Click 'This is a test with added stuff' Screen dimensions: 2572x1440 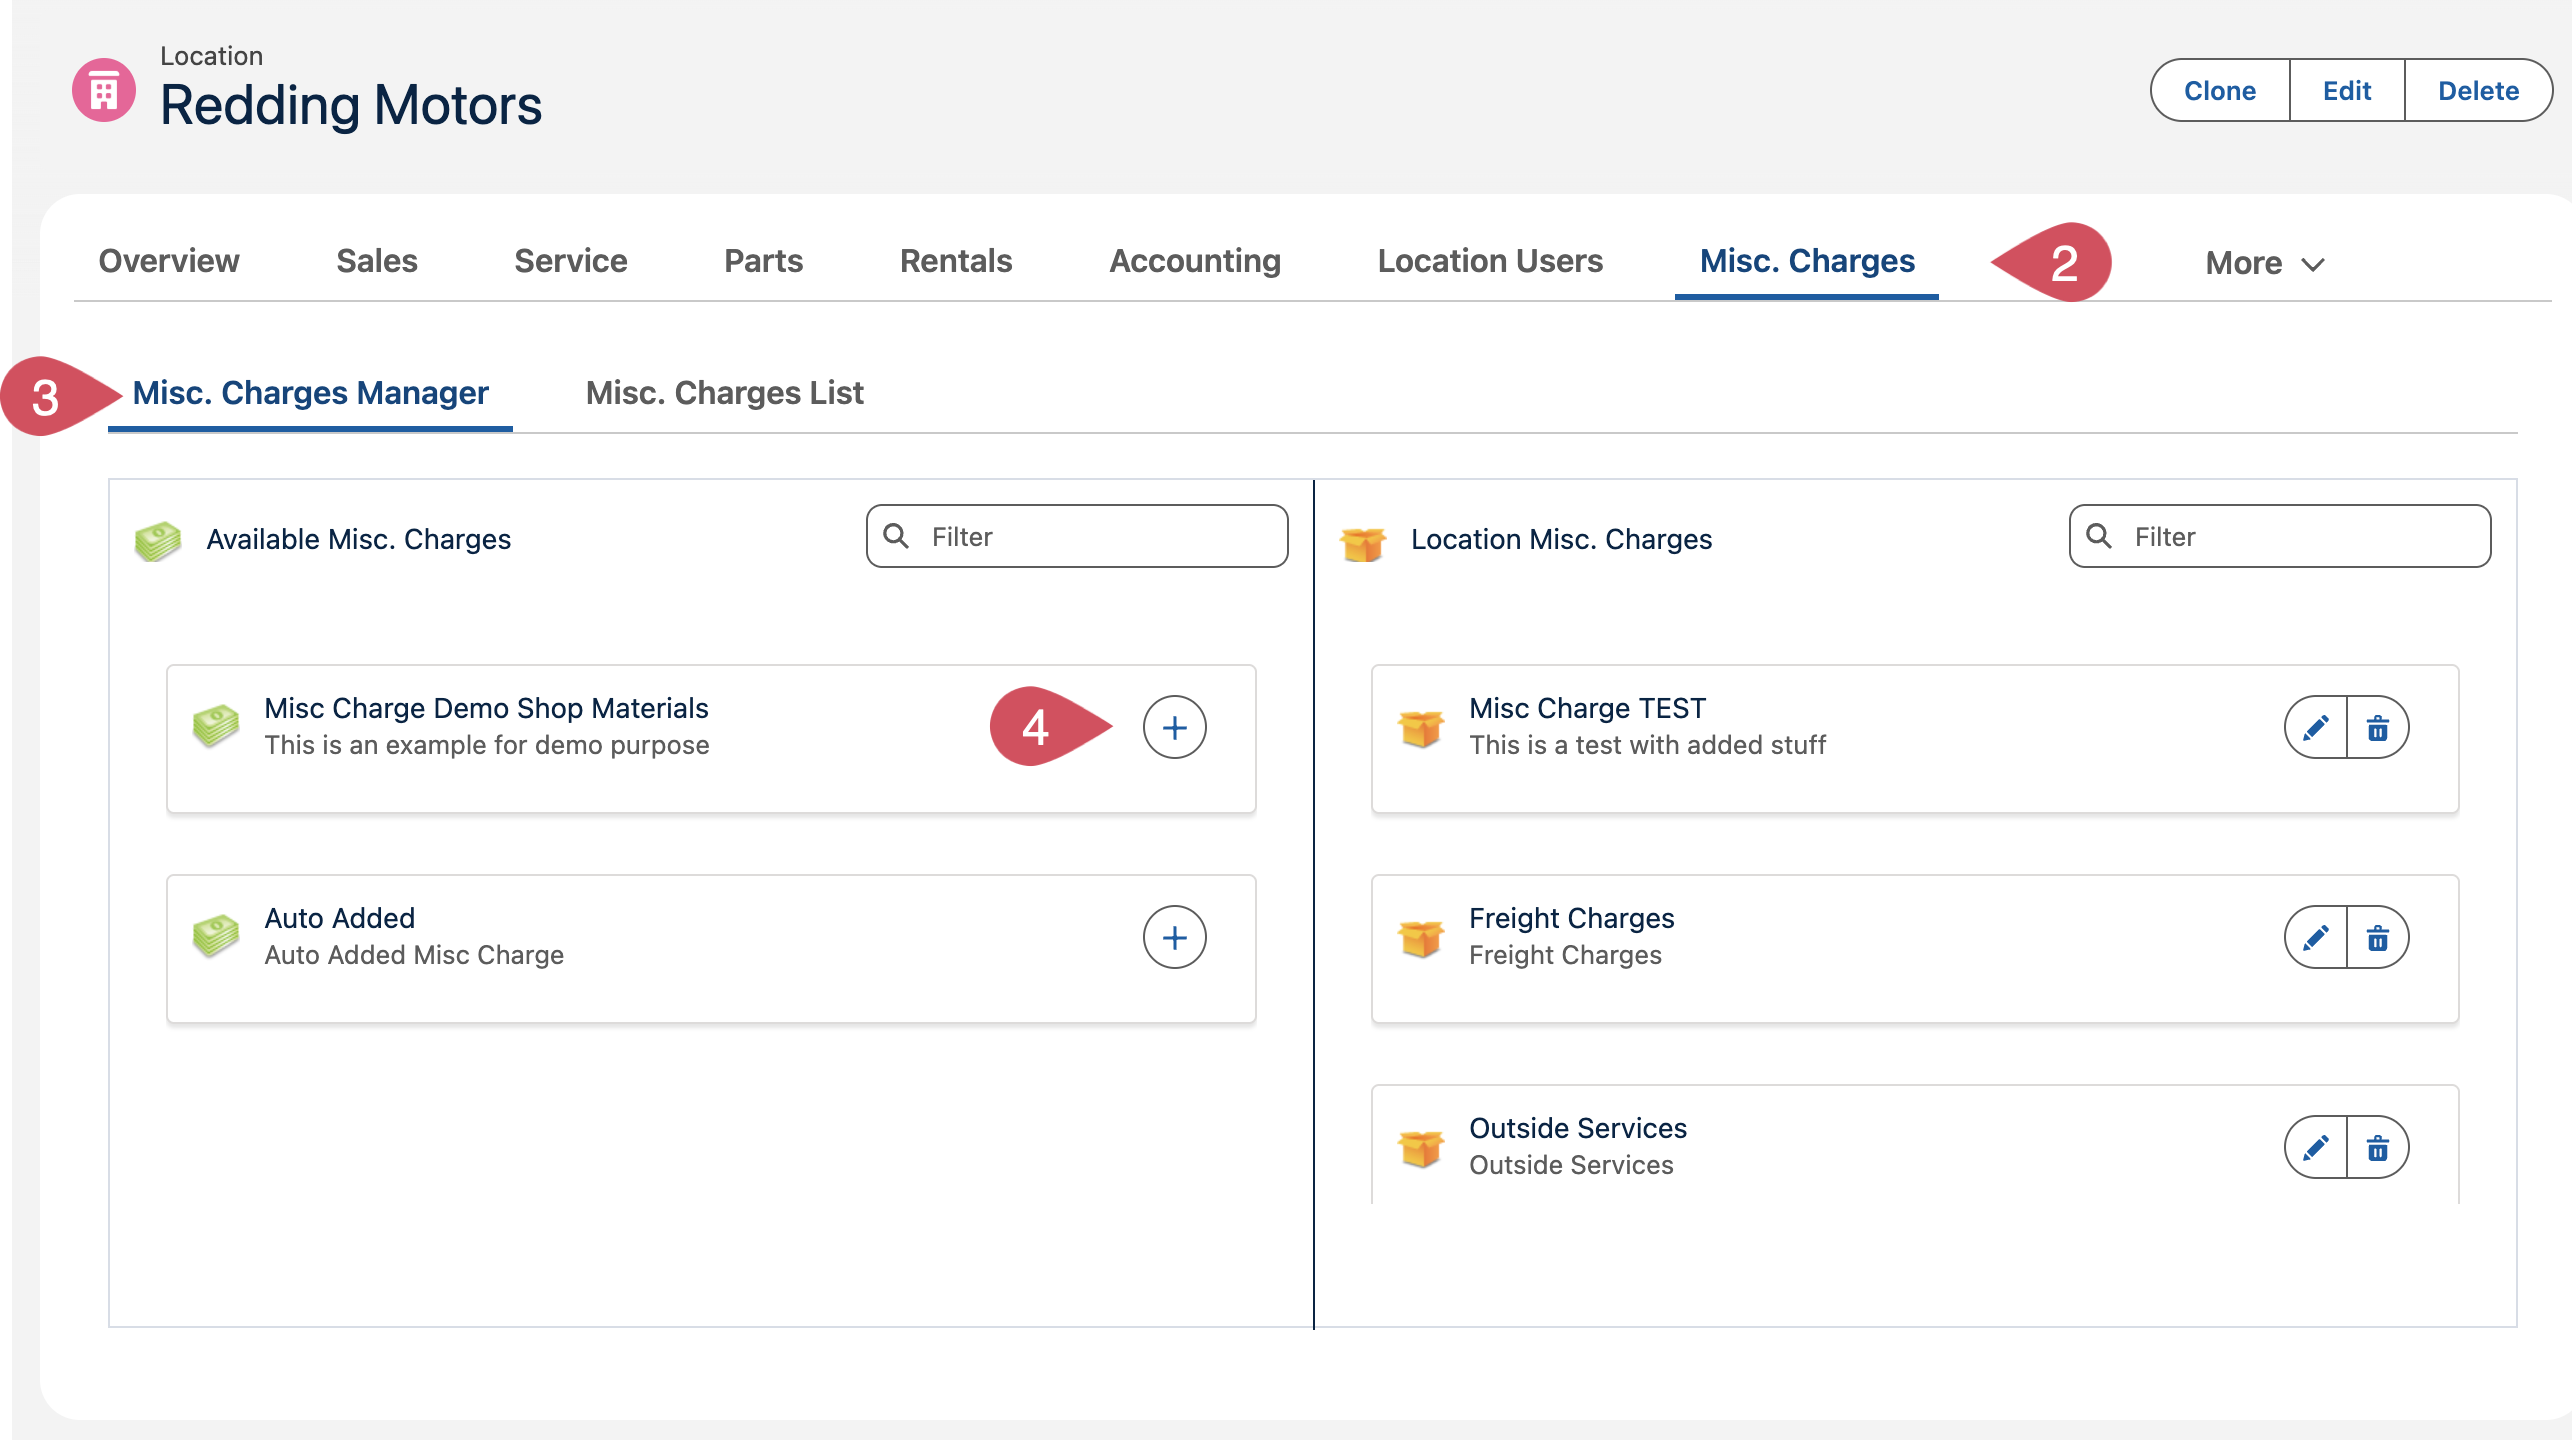pyautogui.click(x=1647, y=745)
